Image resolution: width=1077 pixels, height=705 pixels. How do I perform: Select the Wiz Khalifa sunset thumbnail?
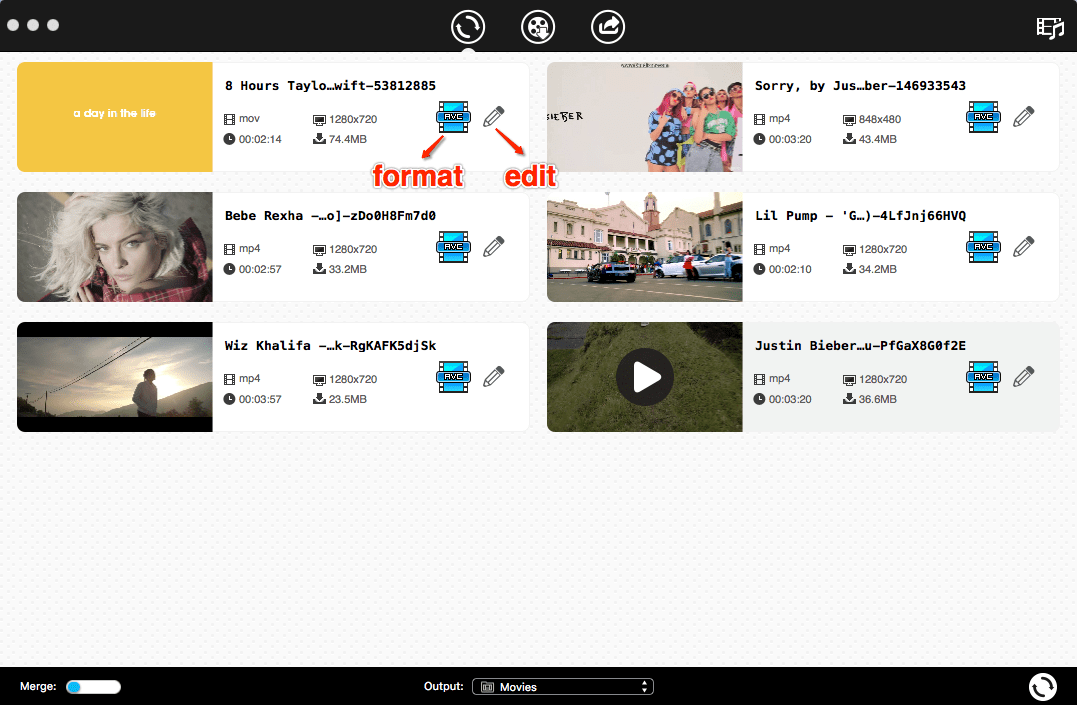coord(115,377)
